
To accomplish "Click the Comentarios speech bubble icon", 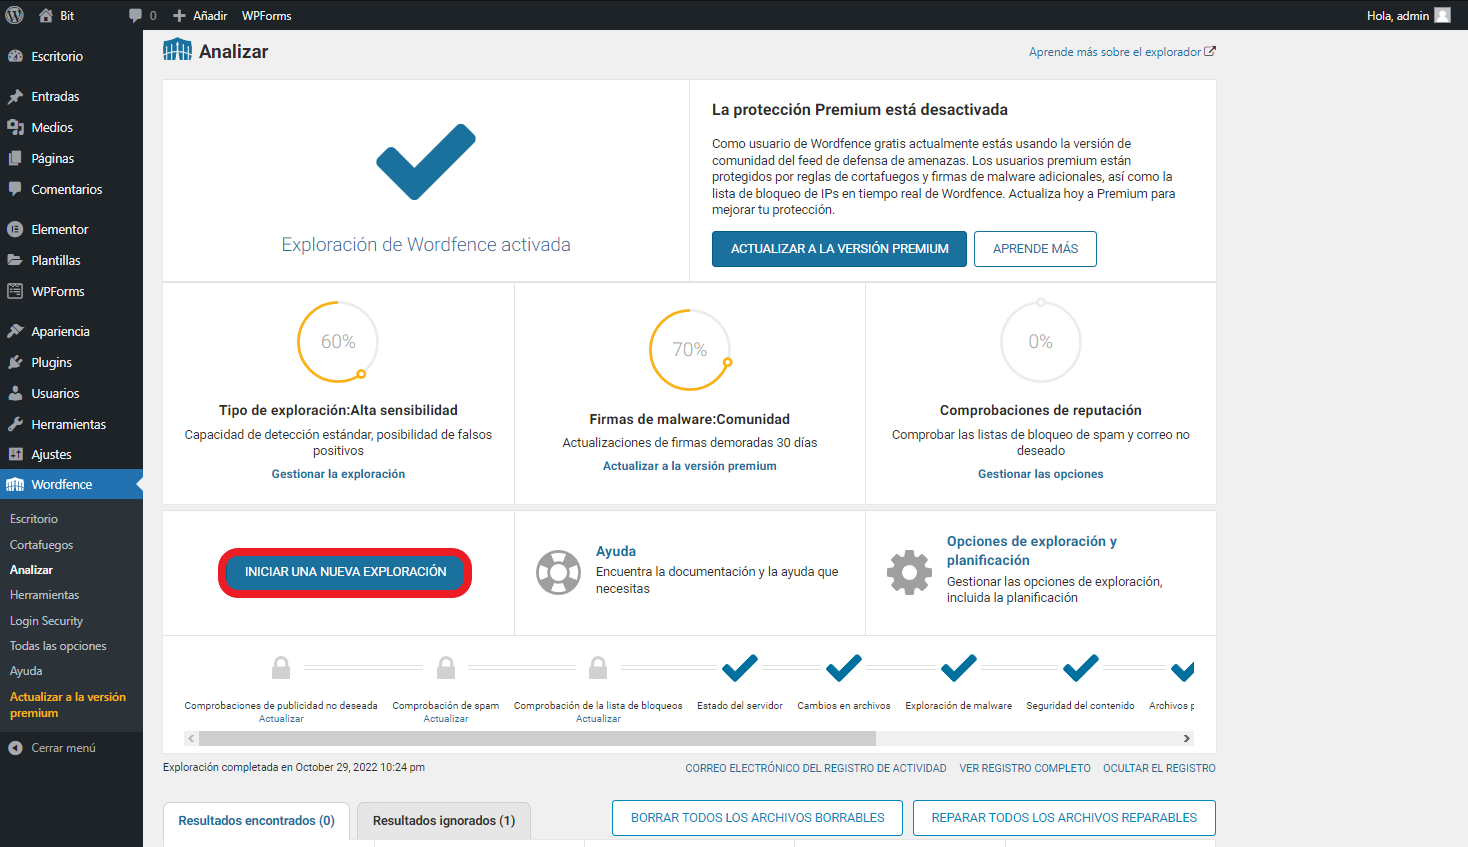I will click(15, 189).
